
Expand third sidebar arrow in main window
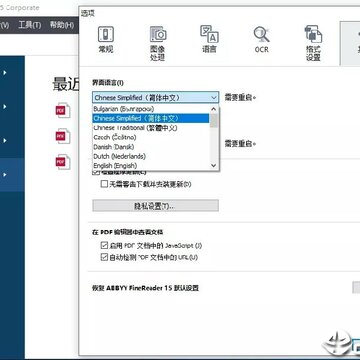[x=5, y=141]
